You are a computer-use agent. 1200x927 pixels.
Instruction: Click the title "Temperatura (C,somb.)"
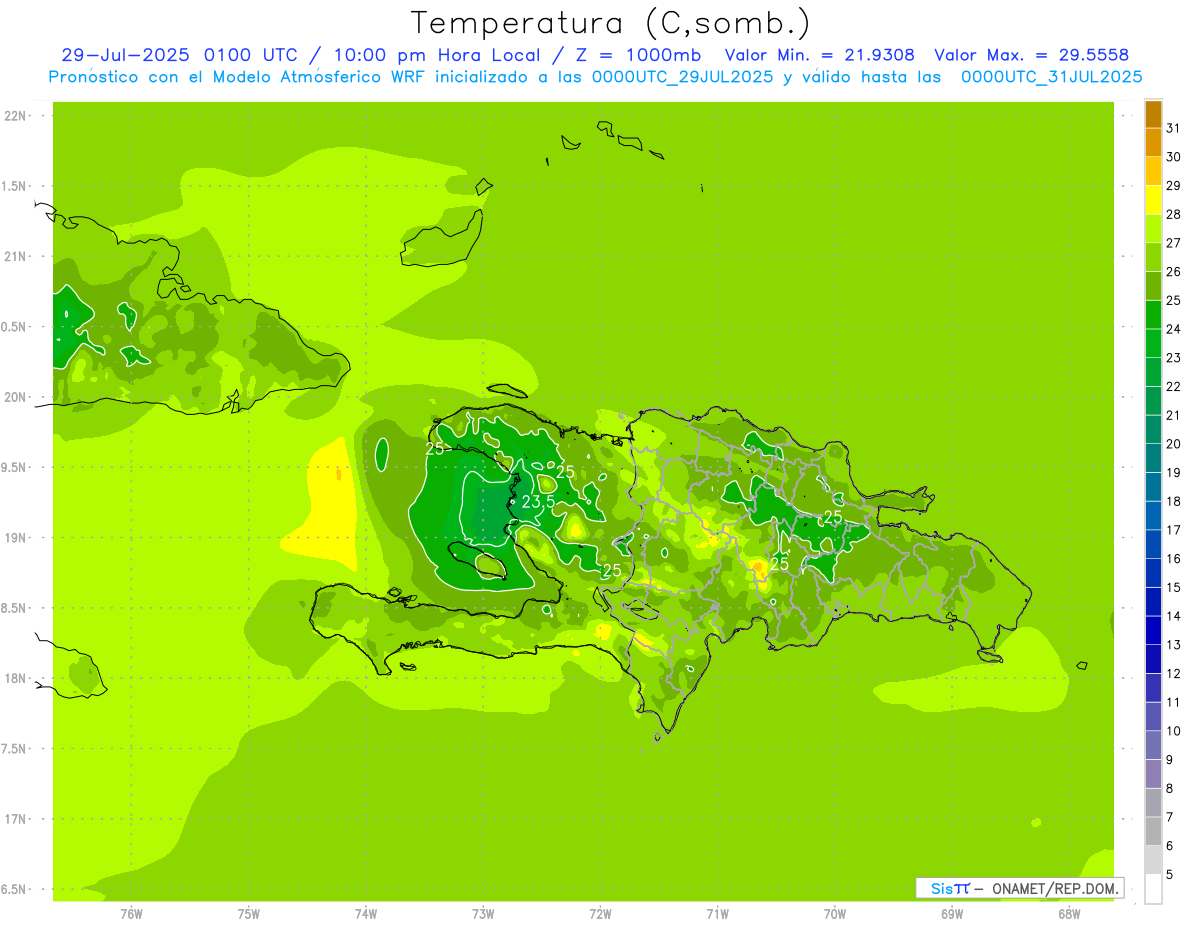[x=610, y=23]
